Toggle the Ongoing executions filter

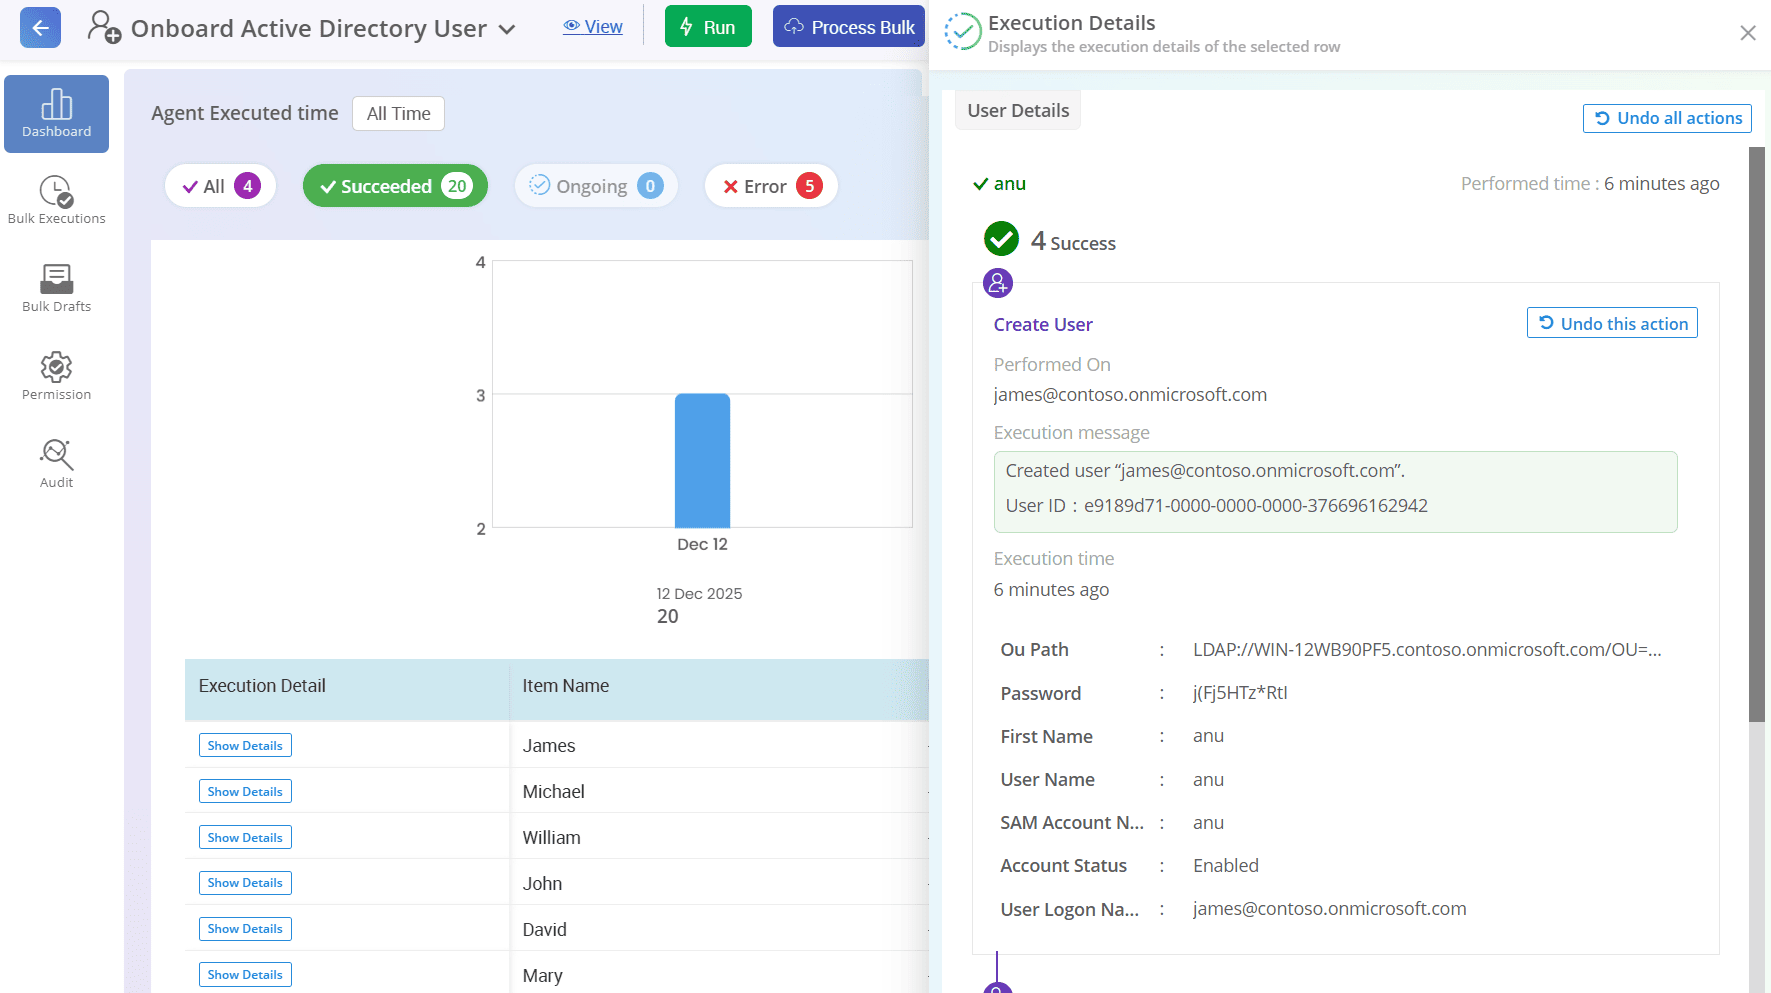click(x=596, y=185)
